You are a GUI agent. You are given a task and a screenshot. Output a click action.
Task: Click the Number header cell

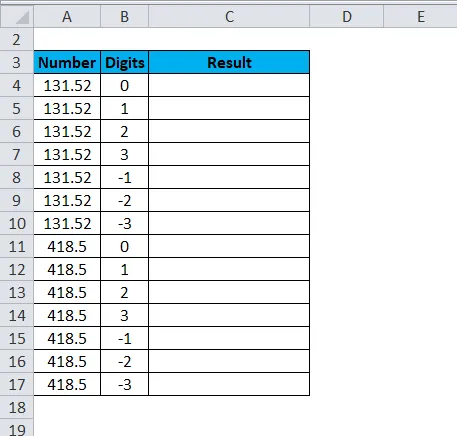67,62
